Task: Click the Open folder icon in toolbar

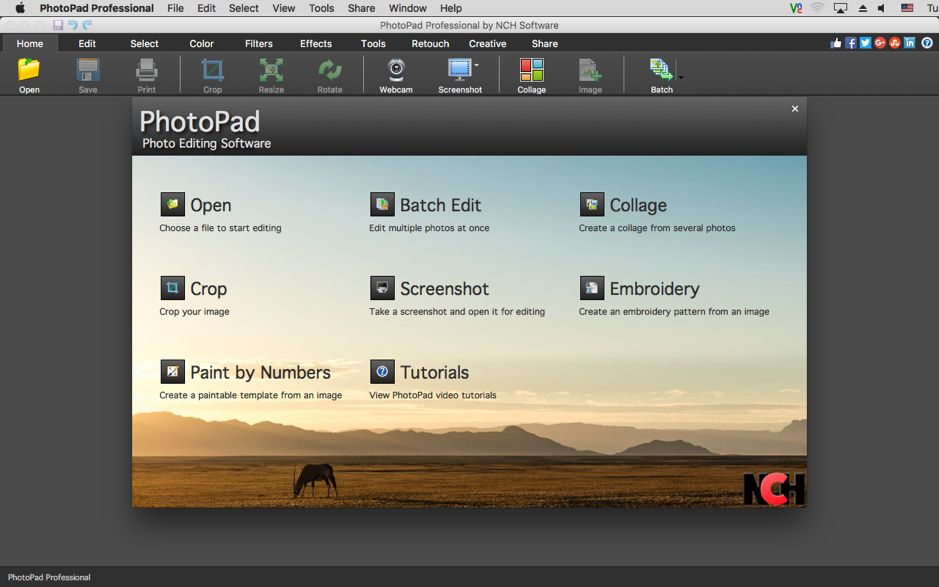Action: [x=29, y=70]
